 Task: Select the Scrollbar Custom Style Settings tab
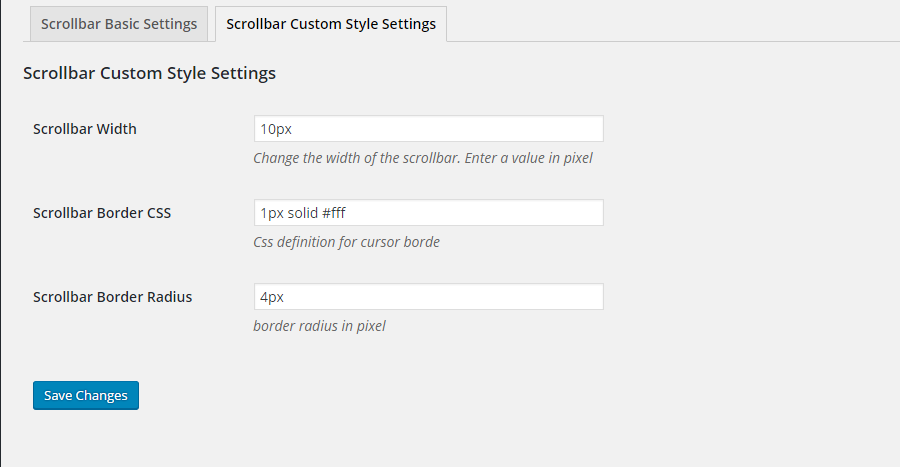click(331, 24)
